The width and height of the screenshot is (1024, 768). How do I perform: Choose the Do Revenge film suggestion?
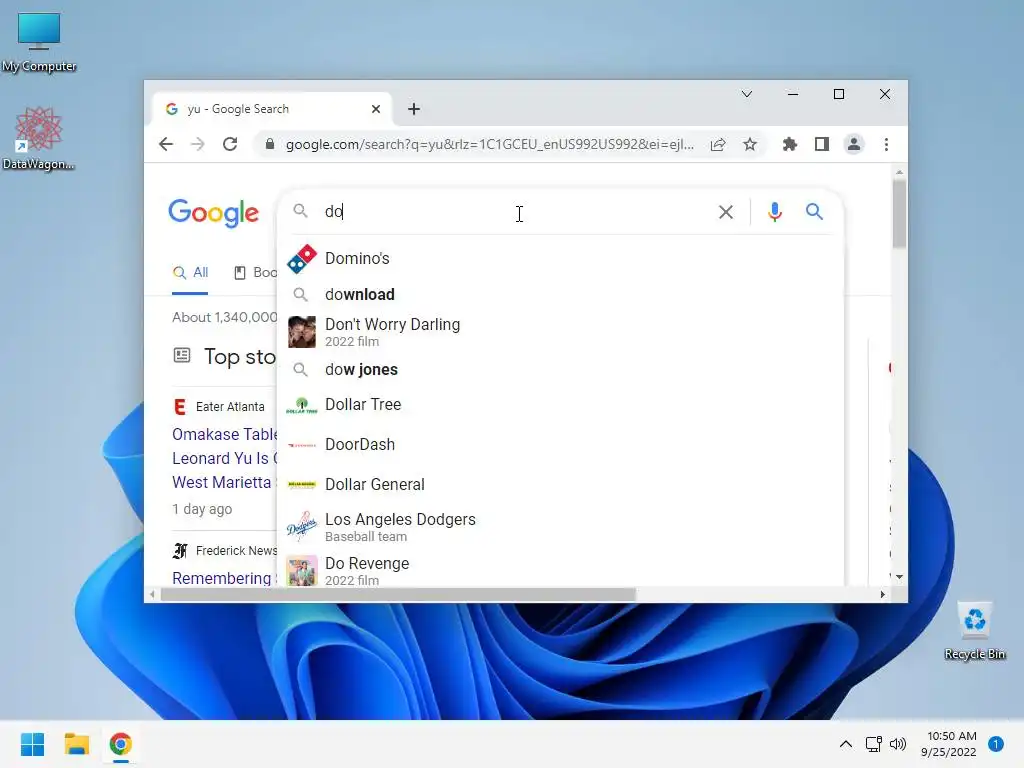[560, 570]
